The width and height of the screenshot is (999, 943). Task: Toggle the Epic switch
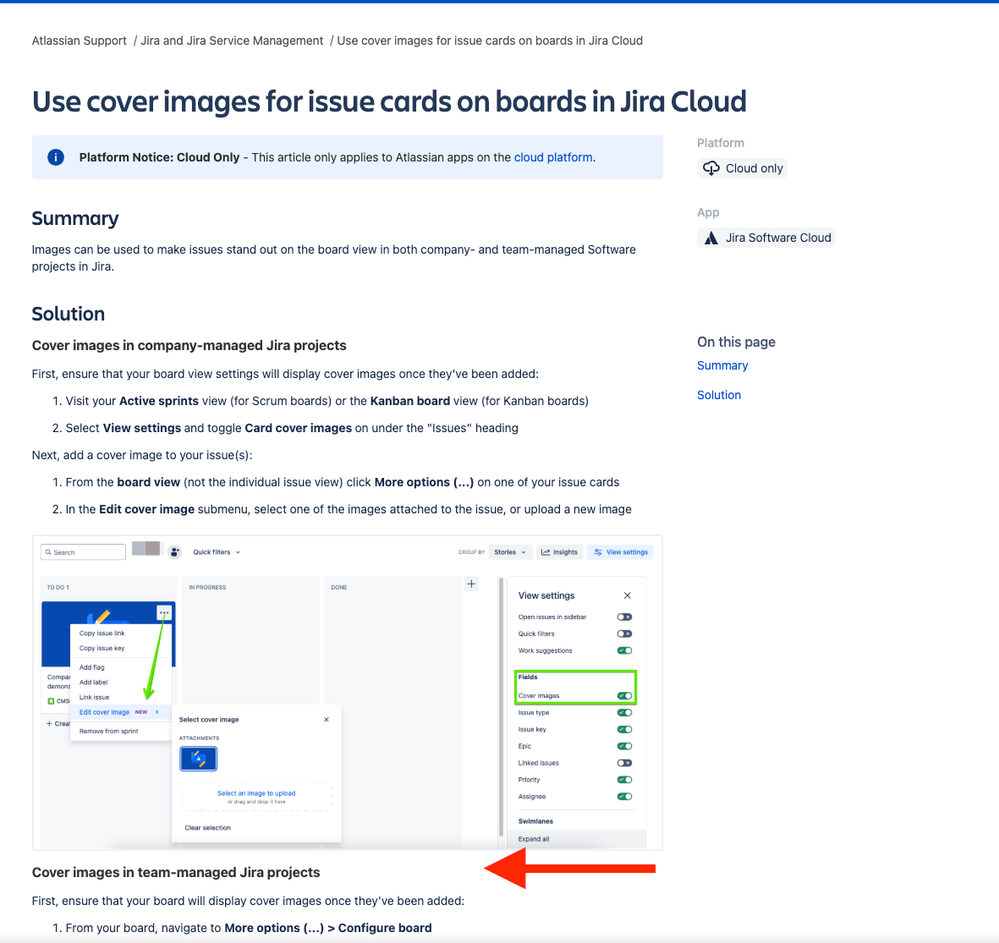pyautogui.click(x=624, y=746)
